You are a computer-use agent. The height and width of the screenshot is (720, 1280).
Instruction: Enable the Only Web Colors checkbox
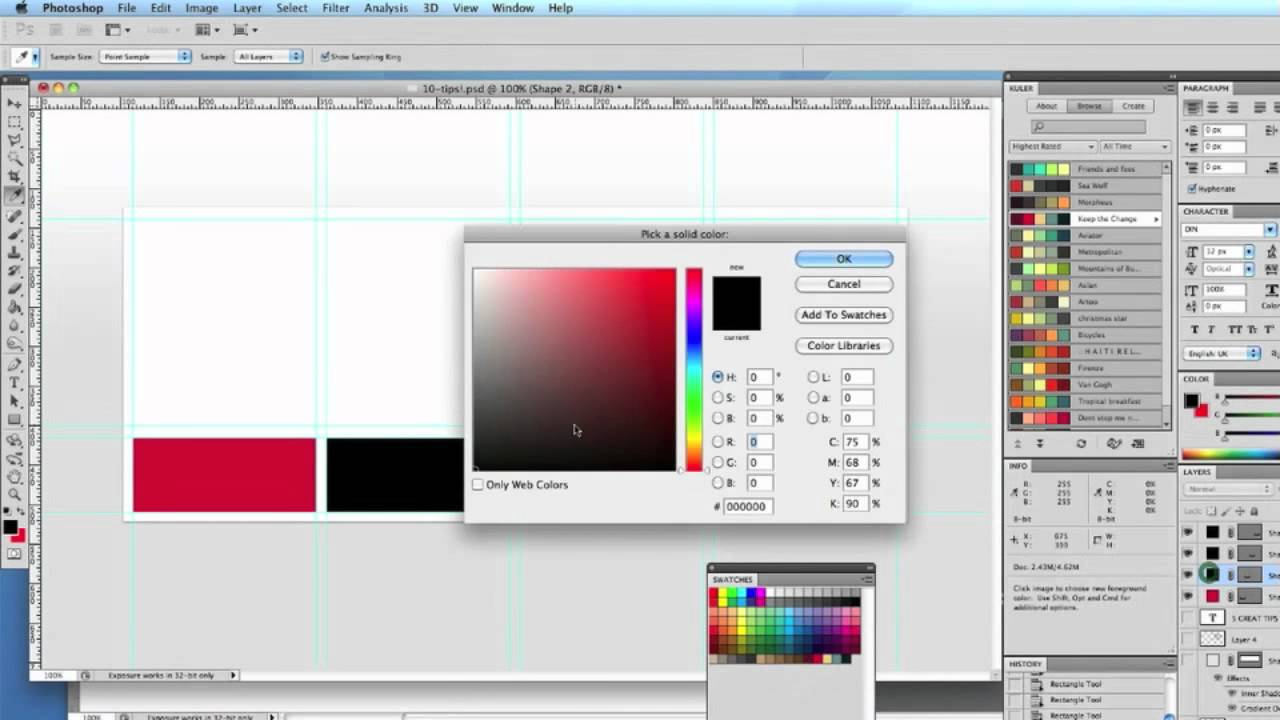click(x=478, y=485)
